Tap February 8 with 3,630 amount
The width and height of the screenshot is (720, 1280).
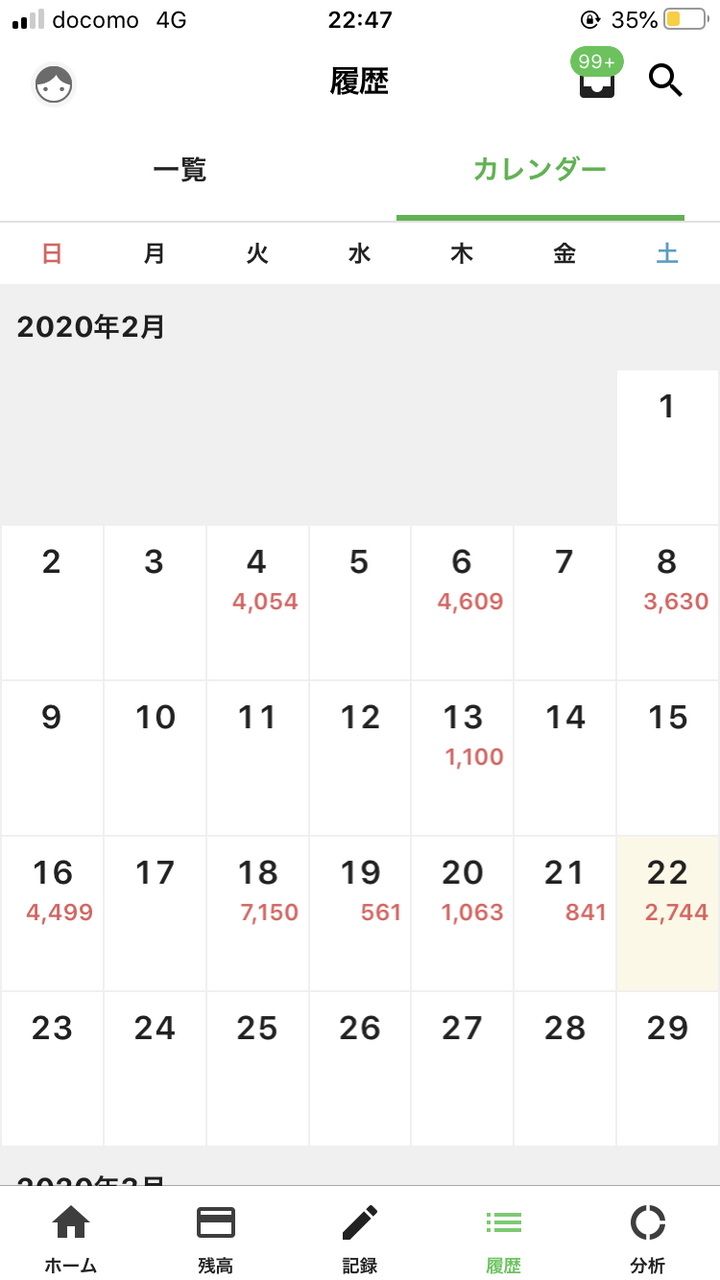point(667,601)
